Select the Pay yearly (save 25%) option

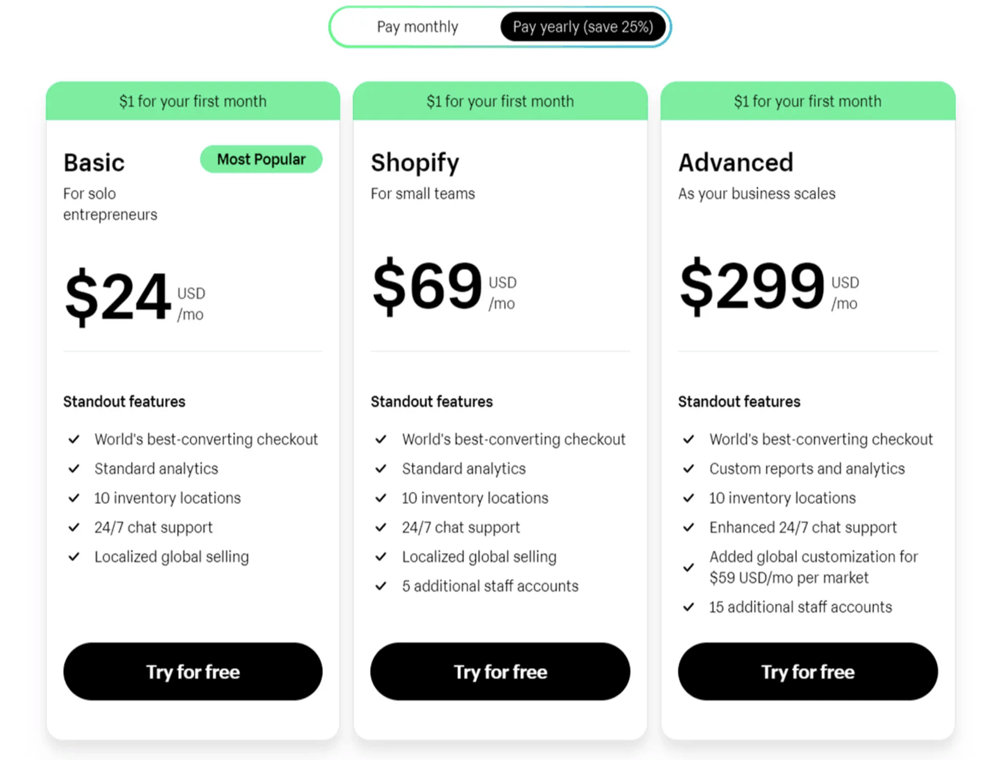(583, 27)
